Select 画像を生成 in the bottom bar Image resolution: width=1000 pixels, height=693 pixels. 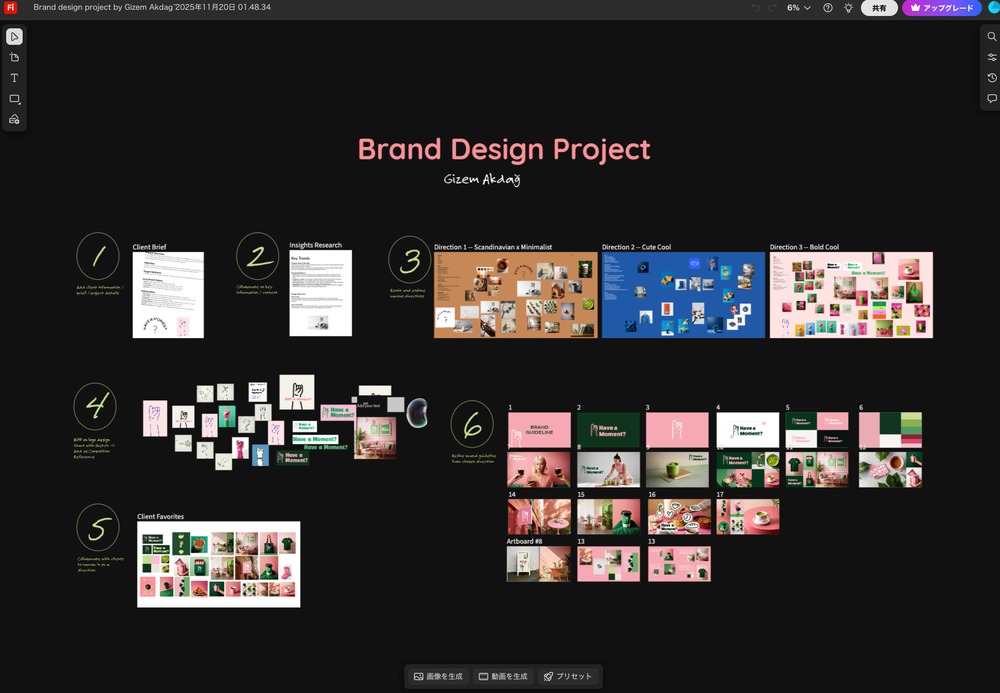pos(438,676)
